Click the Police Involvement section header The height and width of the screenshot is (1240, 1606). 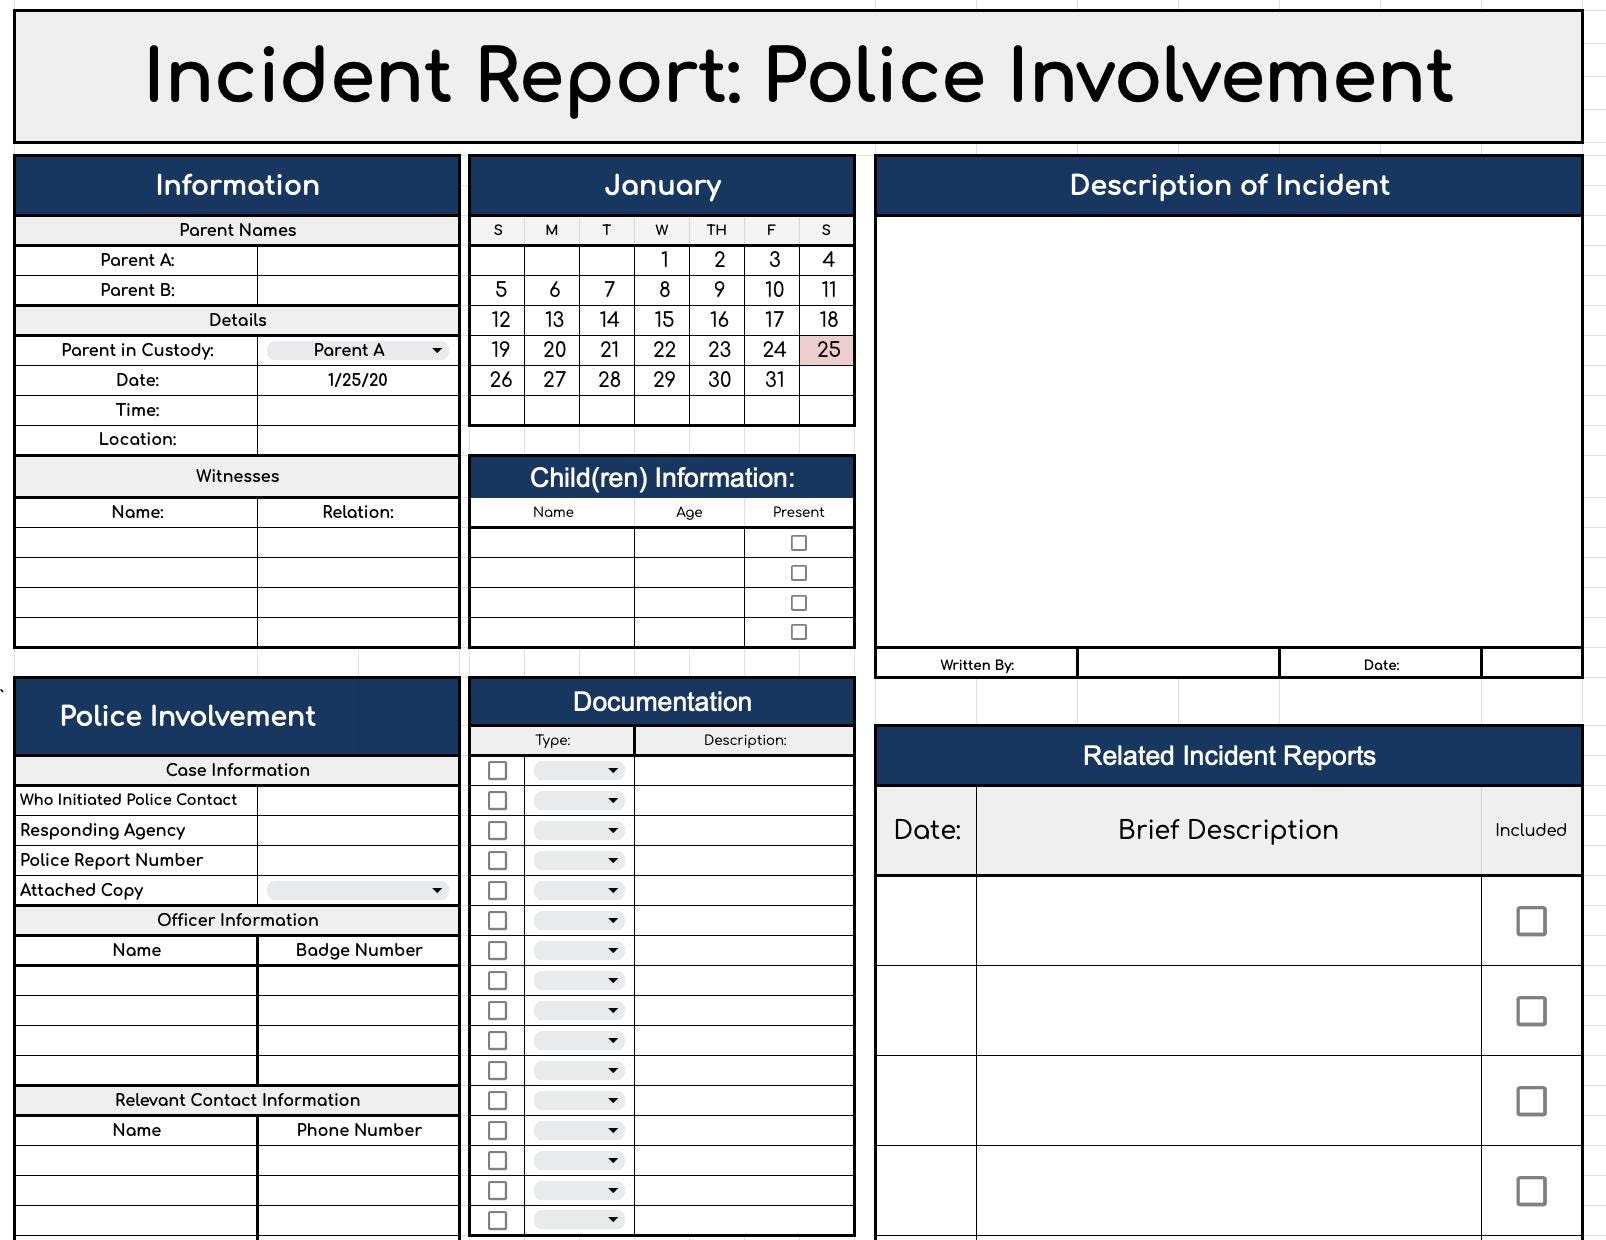(x=237, y=716)
